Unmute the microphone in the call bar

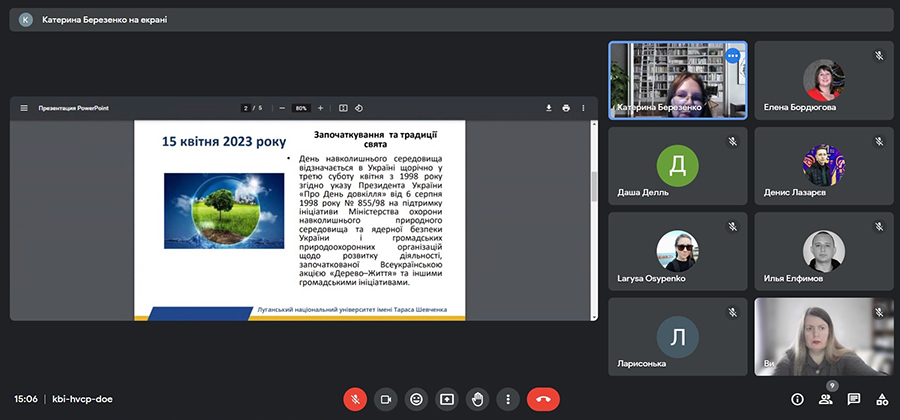(355, 398)
